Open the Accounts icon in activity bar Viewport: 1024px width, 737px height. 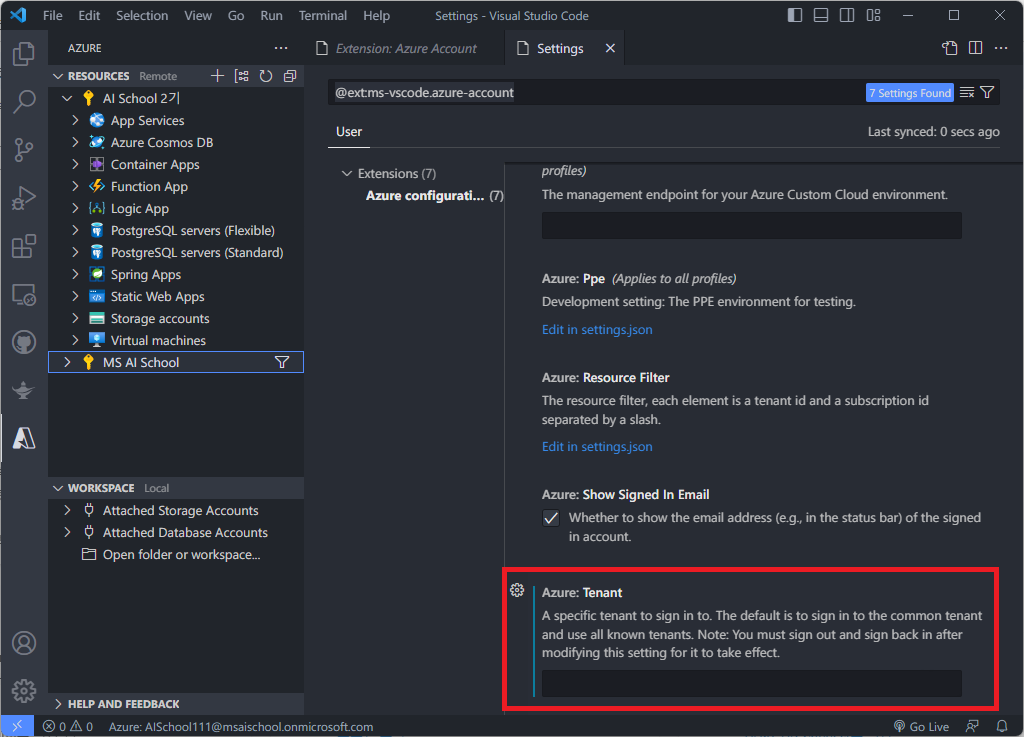[24, 643]
